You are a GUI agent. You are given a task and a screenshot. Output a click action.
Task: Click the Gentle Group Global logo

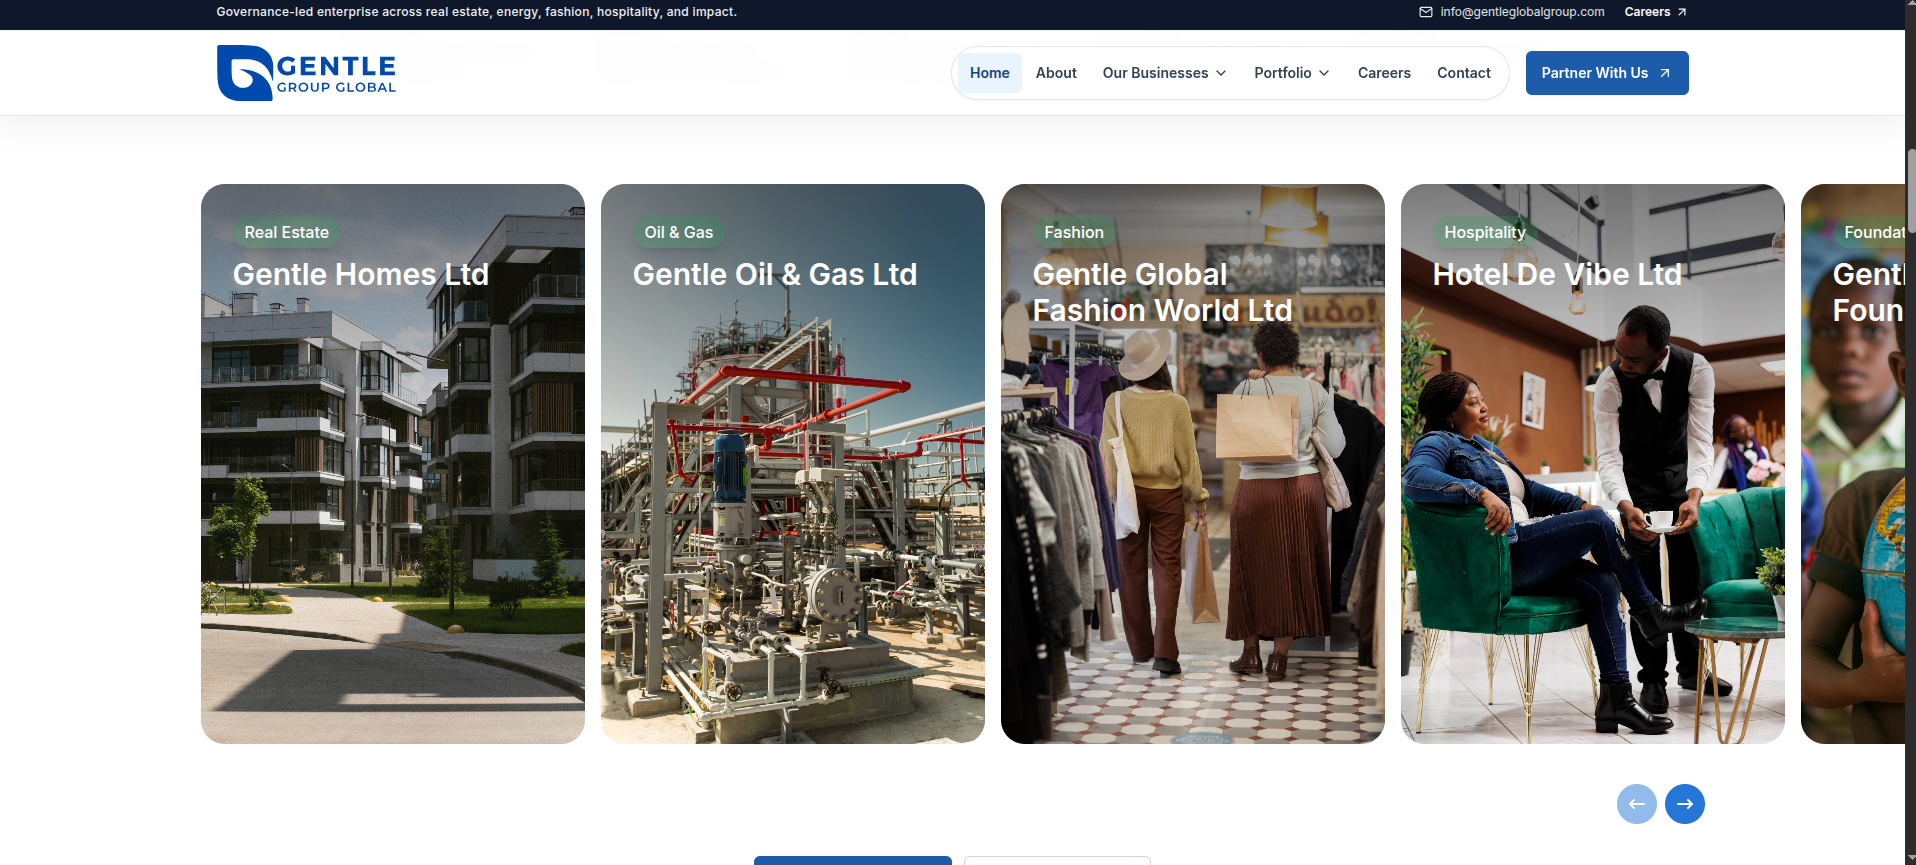click(x=306, y=73)
